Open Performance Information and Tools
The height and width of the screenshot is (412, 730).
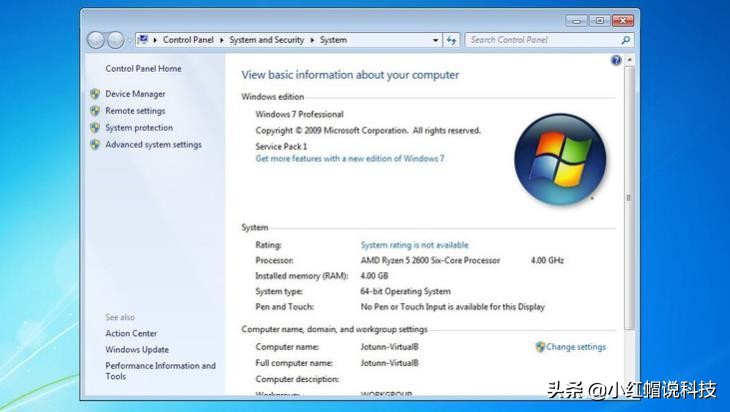click(160, 371)
